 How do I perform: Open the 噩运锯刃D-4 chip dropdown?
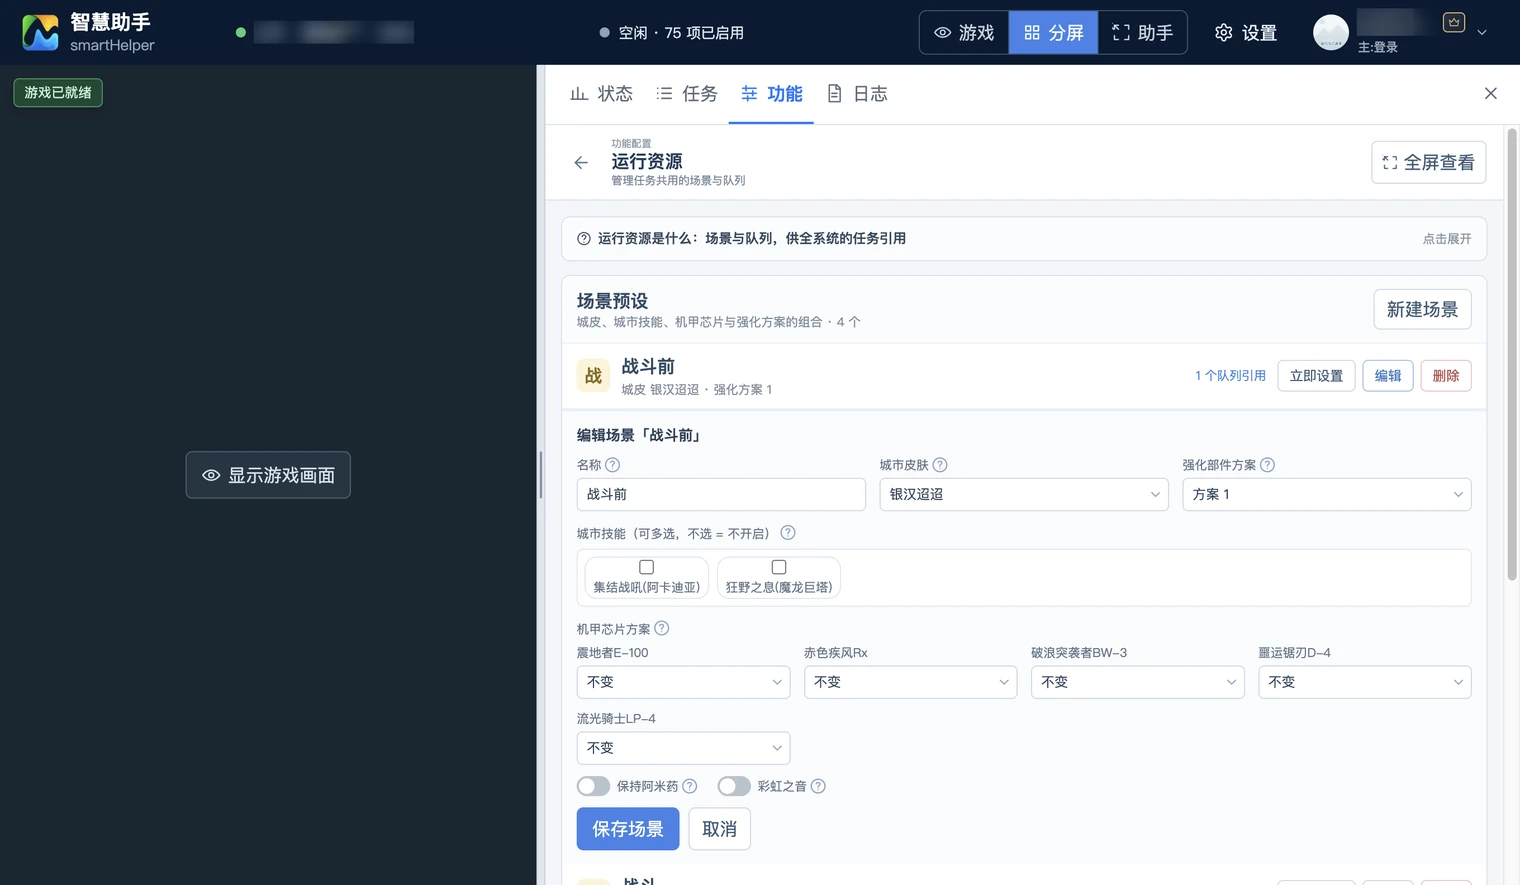[x=1365, y=682]
